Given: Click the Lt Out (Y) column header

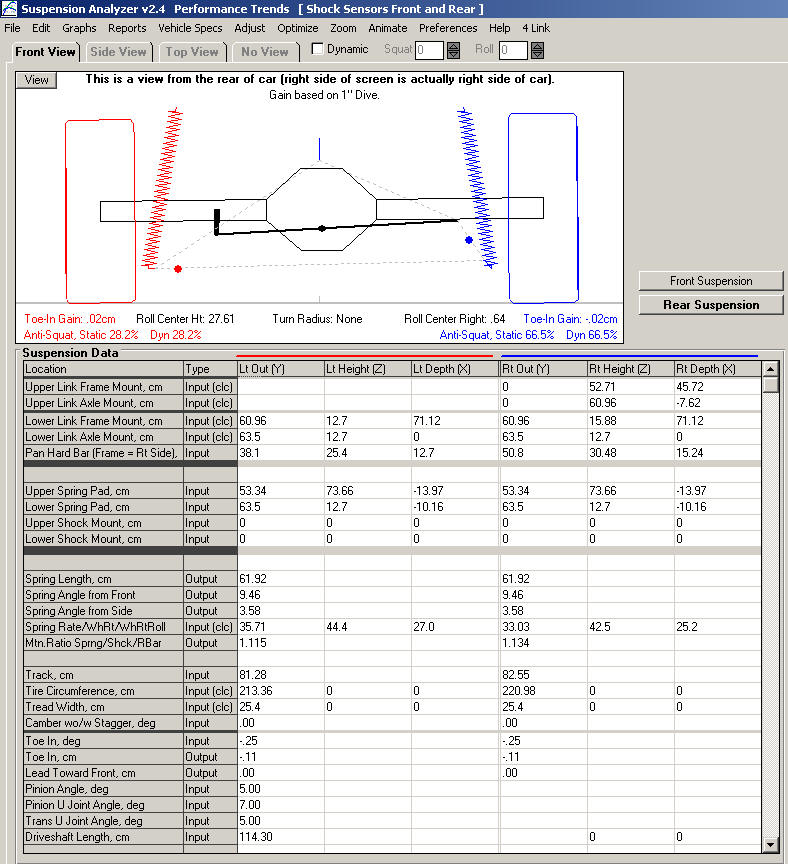Looking at the screenshot, I should click(x=280, y=369).
